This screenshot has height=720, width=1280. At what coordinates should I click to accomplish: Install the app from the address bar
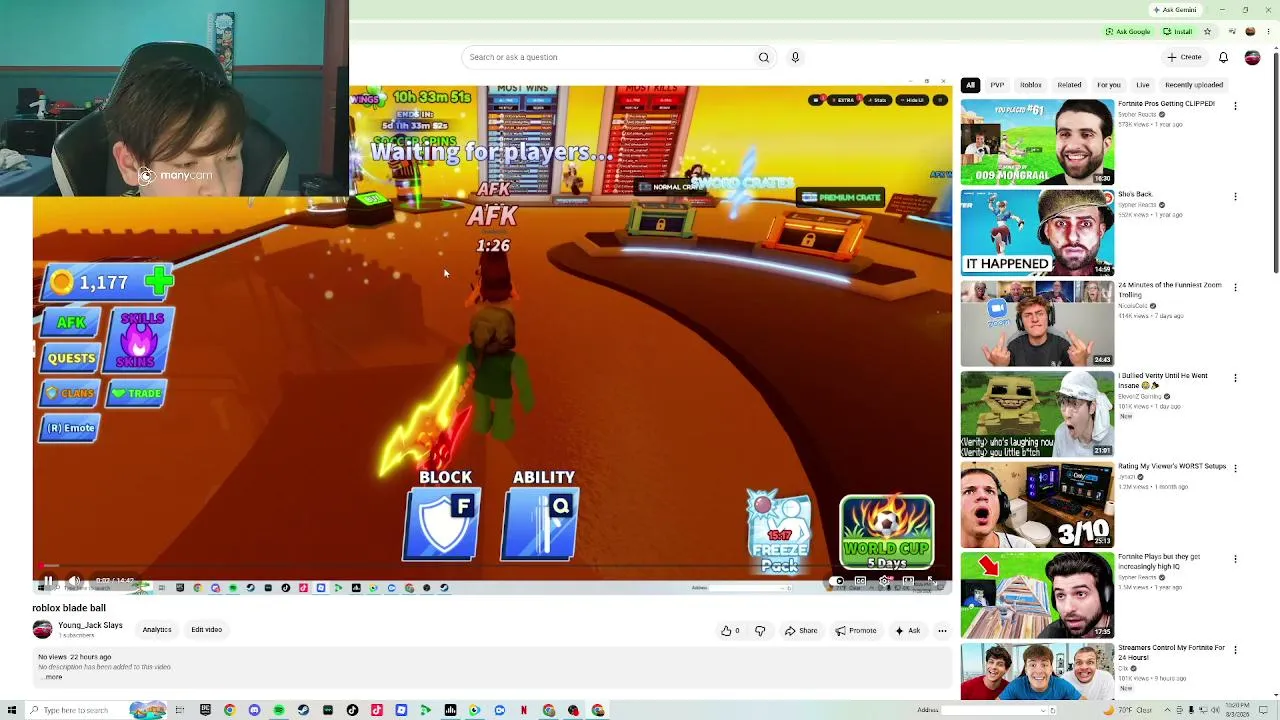coord(1178,32)
